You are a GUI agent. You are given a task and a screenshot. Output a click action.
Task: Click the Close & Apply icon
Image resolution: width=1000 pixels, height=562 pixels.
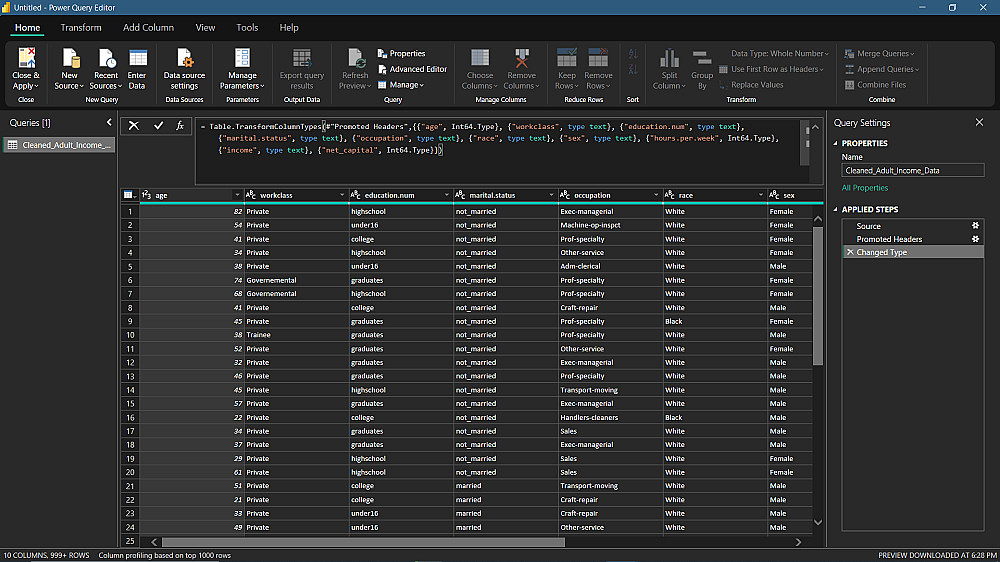[26, 59]
